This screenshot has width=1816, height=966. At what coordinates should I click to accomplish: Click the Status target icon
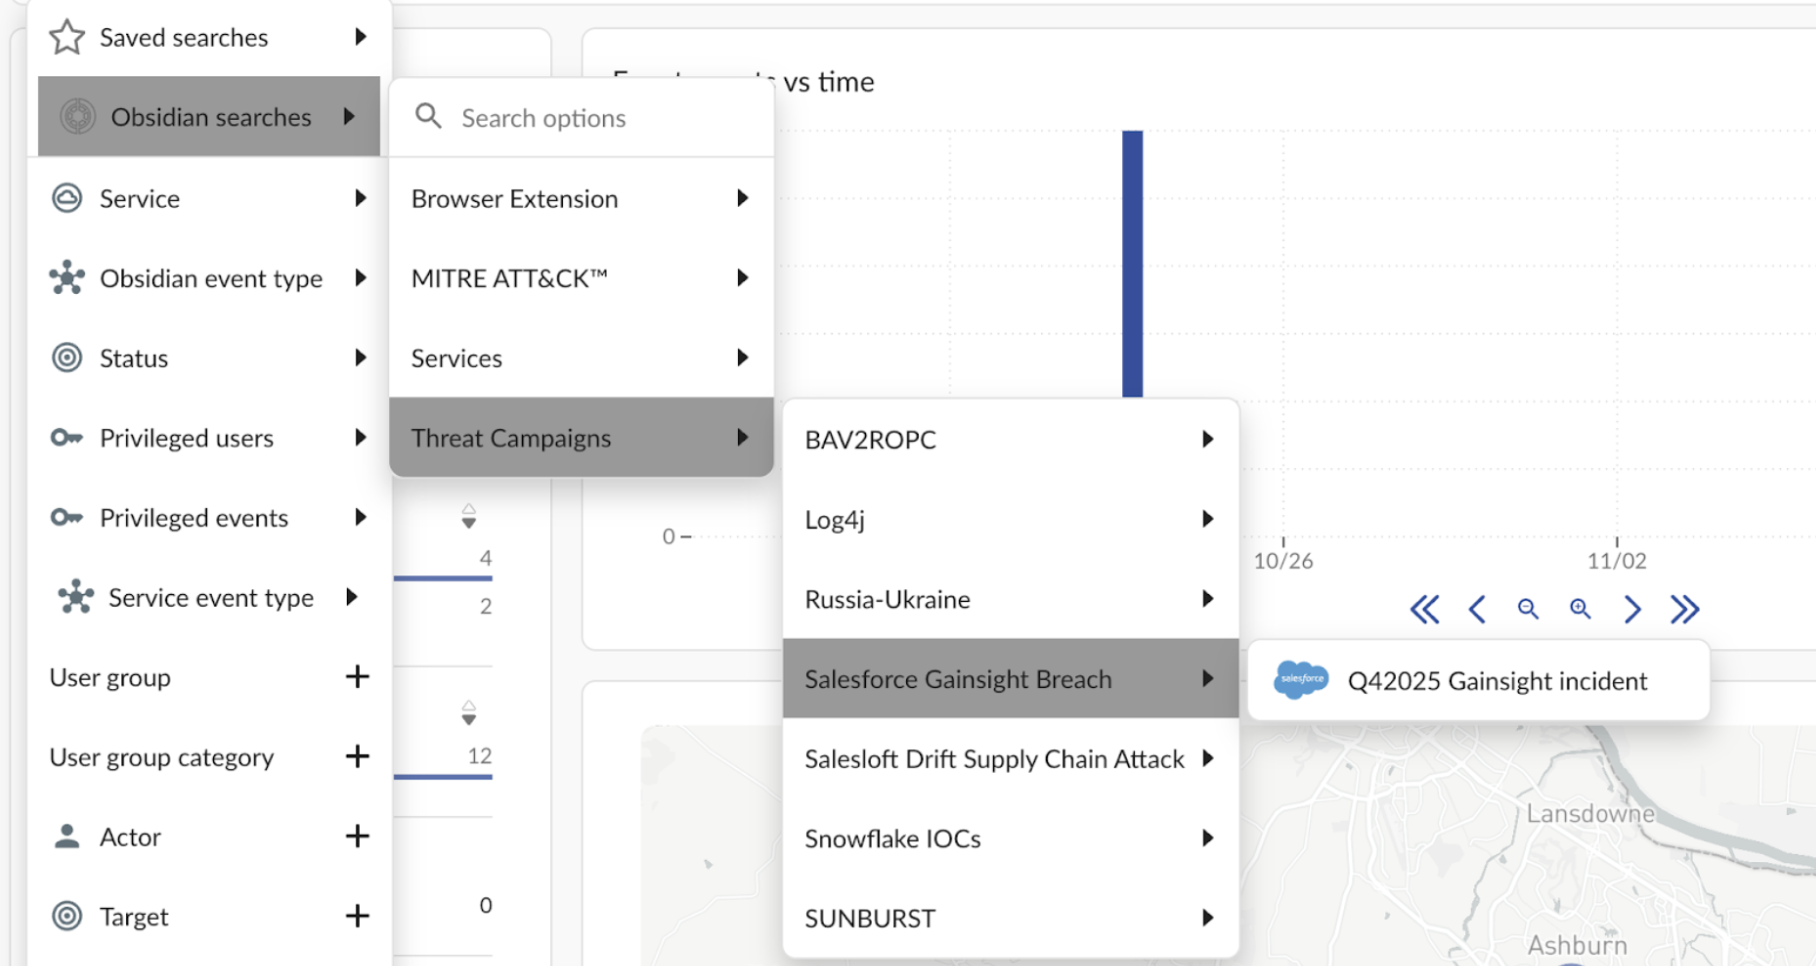tap(67, 357)
